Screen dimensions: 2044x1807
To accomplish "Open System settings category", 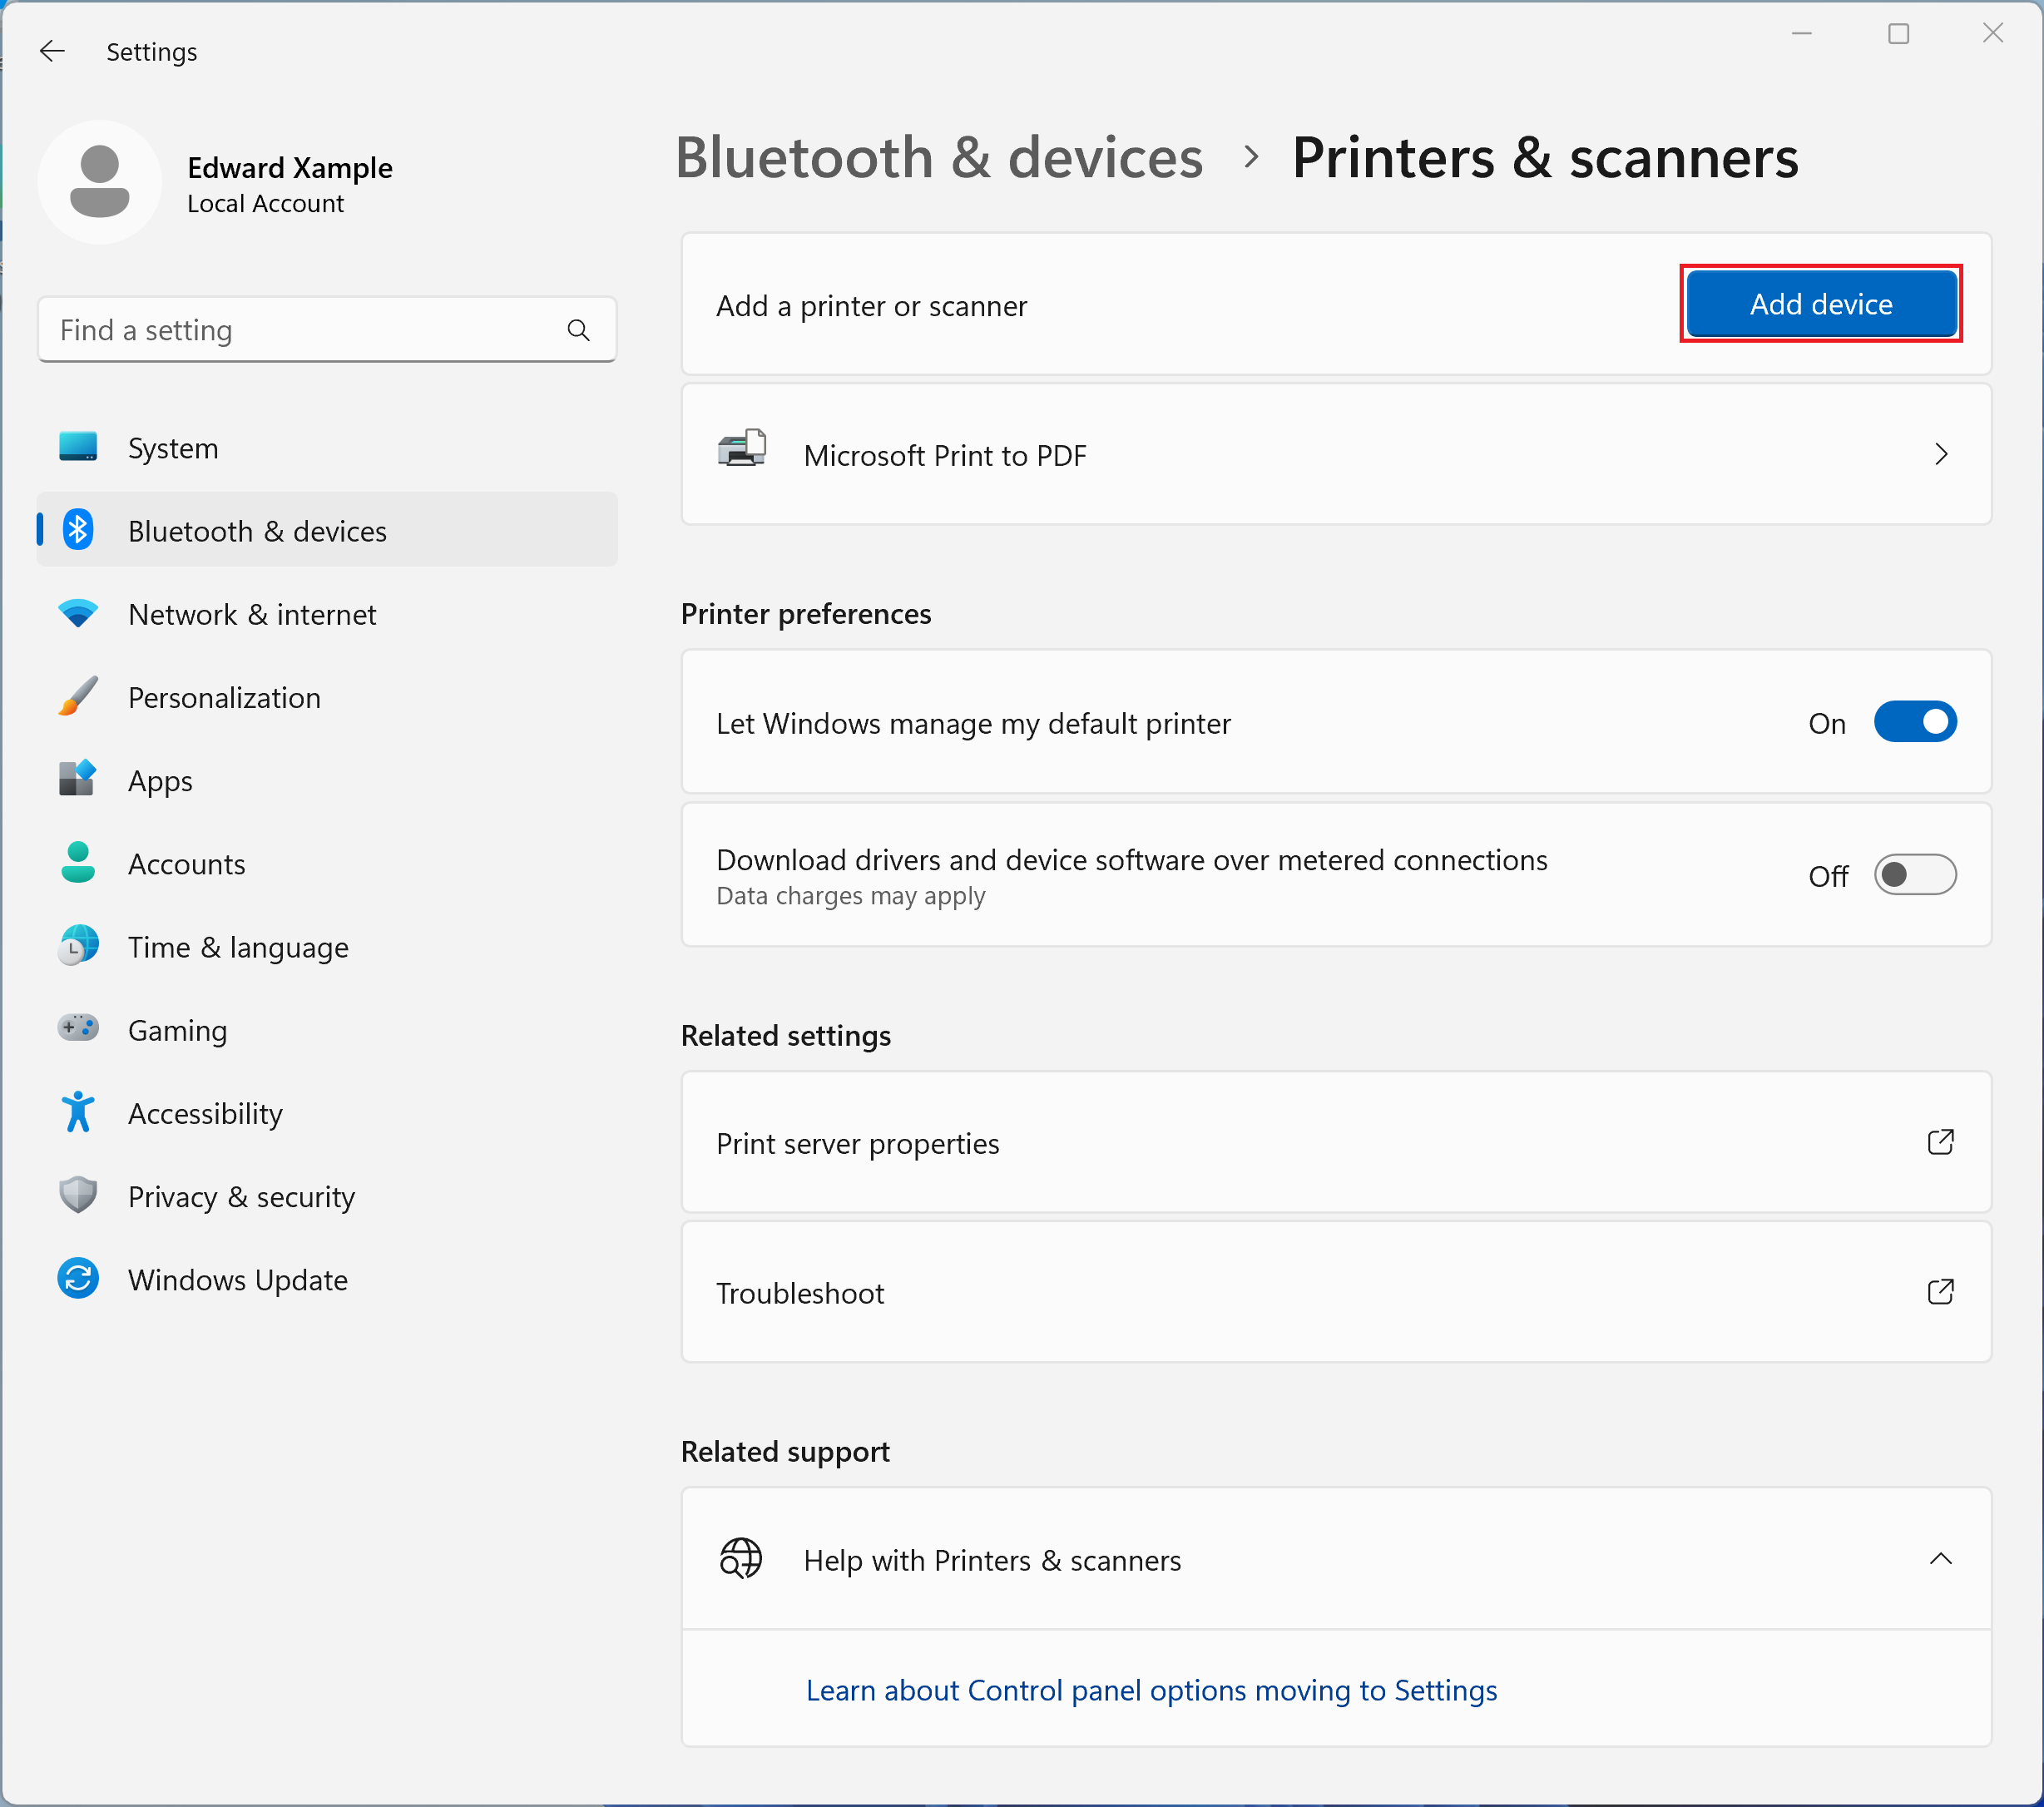I will 327,447.
